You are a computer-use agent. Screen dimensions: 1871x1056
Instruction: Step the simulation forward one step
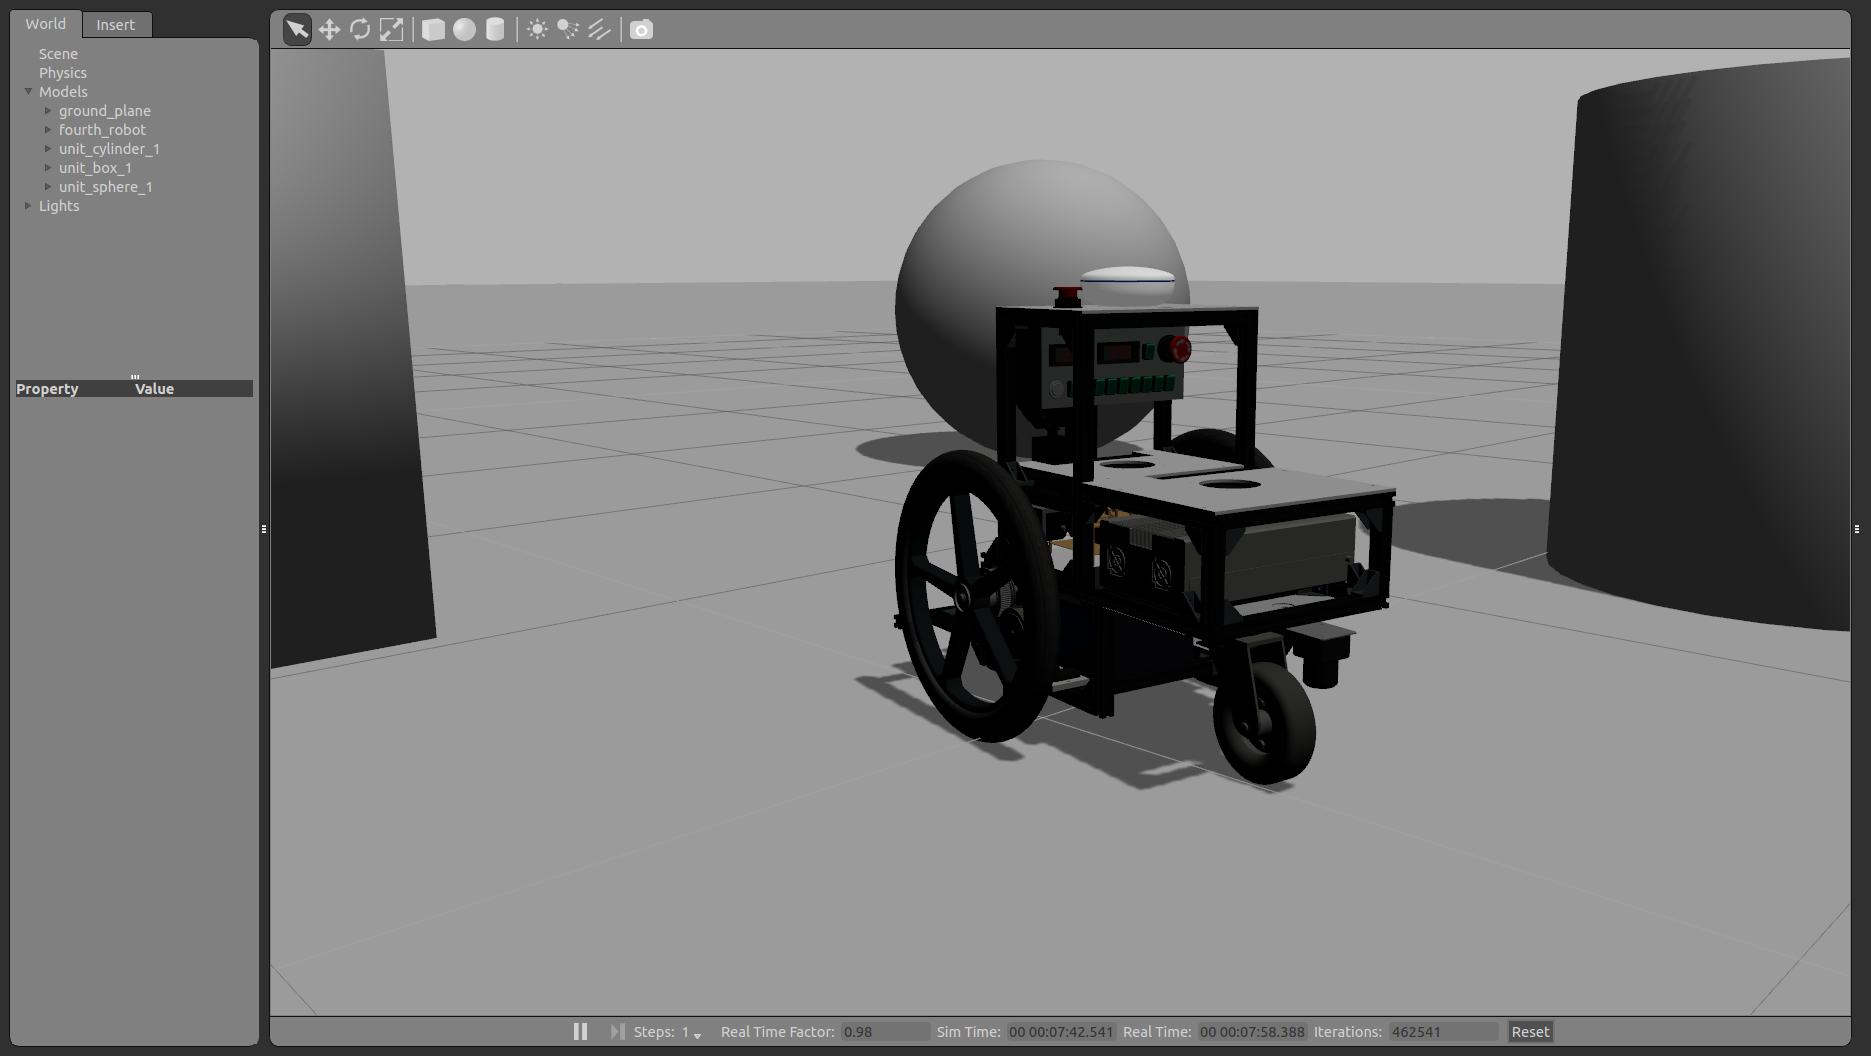616,1031
